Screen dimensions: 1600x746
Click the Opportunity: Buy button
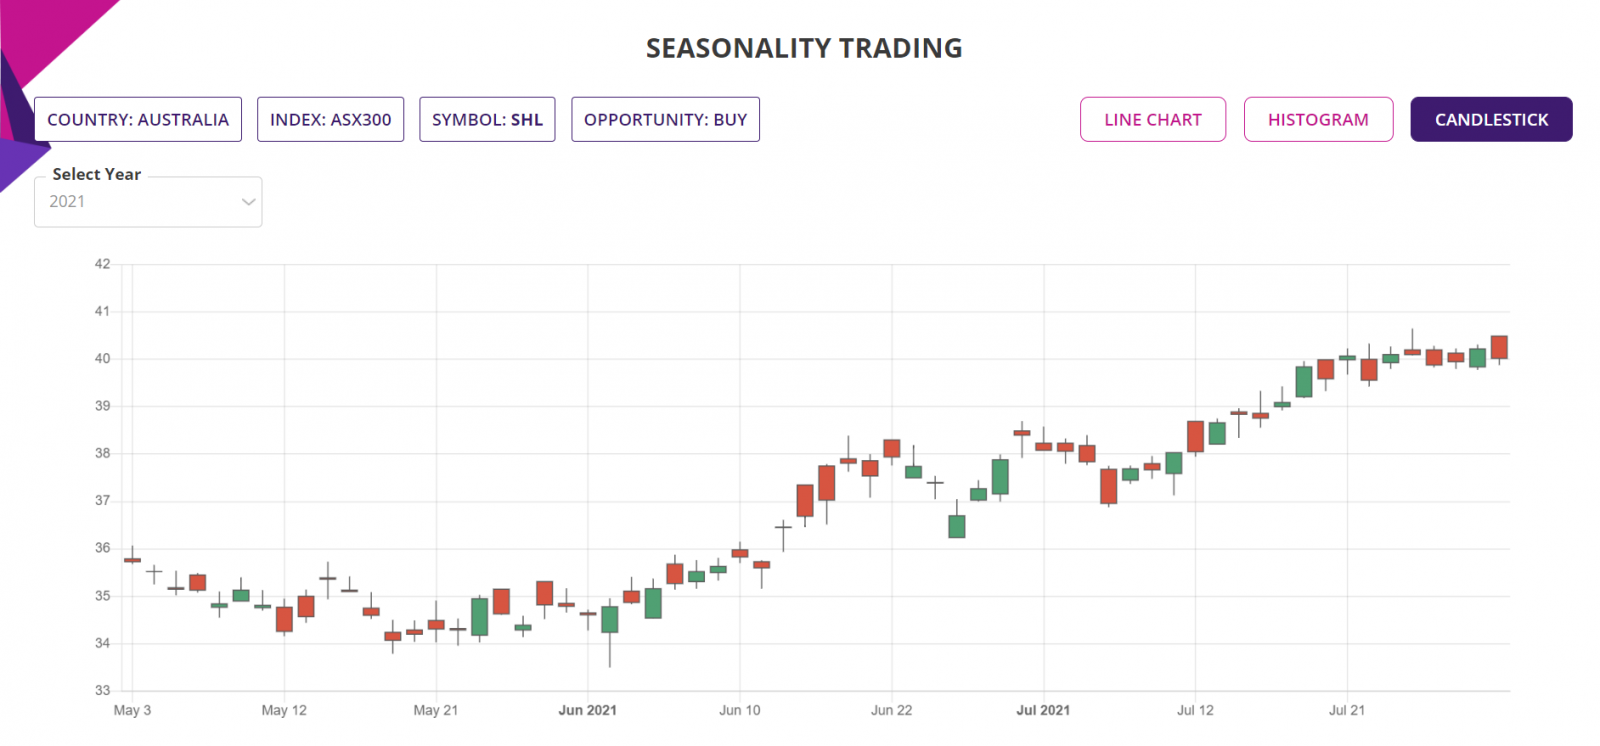coord(665,120)
